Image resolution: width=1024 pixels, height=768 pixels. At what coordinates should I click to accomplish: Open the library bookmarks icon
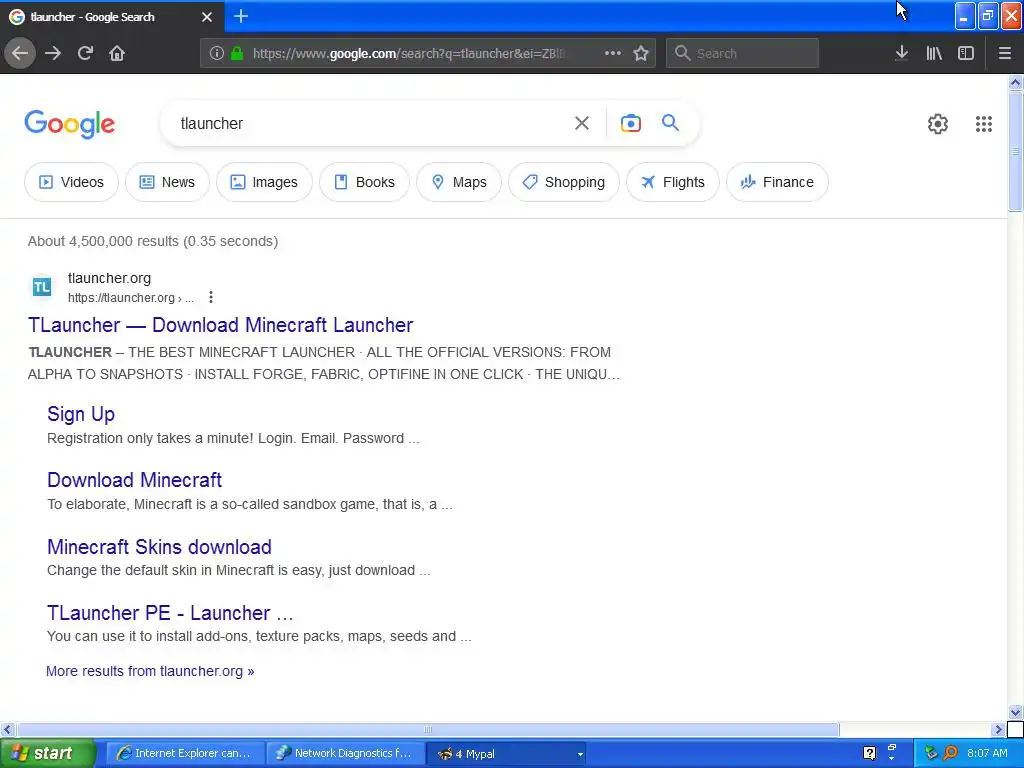click(934, 53)
